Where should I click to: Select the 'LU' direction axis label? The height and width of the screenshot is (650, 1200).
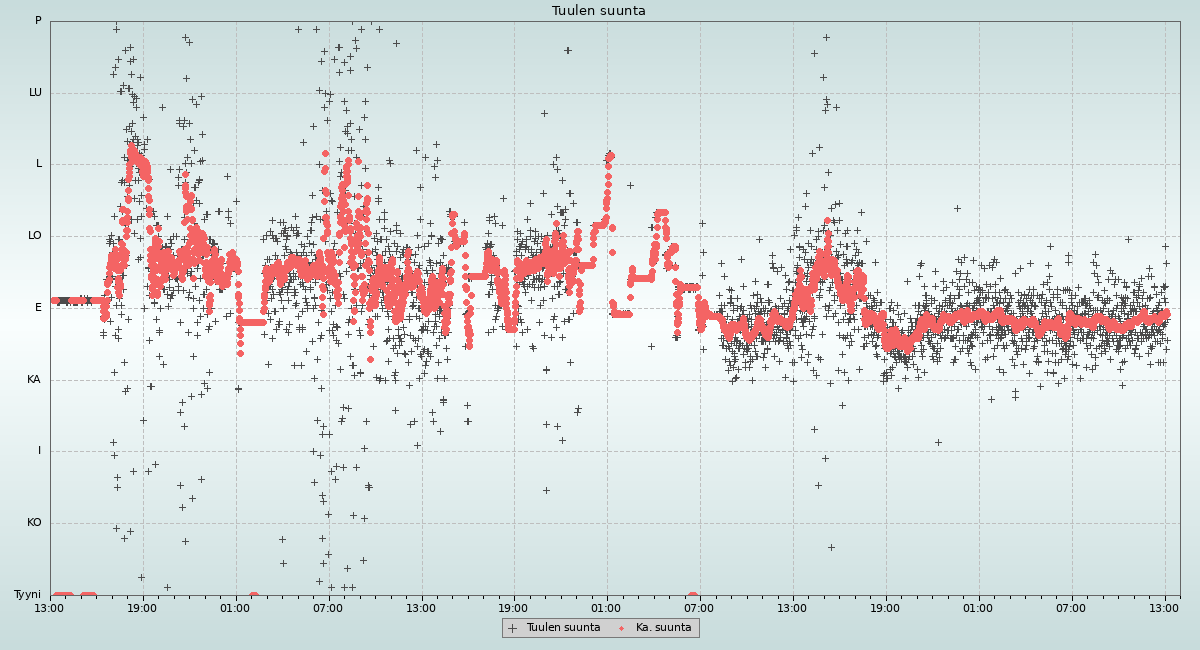(x=35, y=93)
